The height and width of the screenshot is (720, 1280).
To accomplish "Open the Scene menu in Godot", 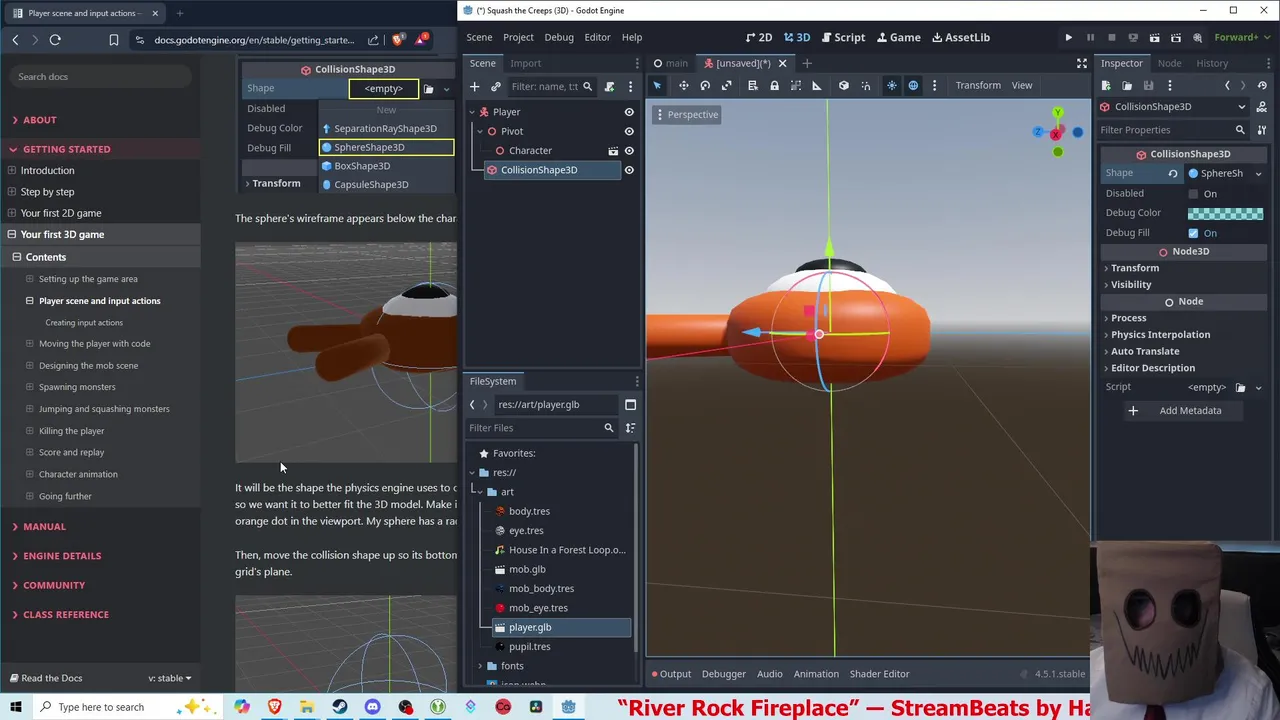I will click(479, 38).
